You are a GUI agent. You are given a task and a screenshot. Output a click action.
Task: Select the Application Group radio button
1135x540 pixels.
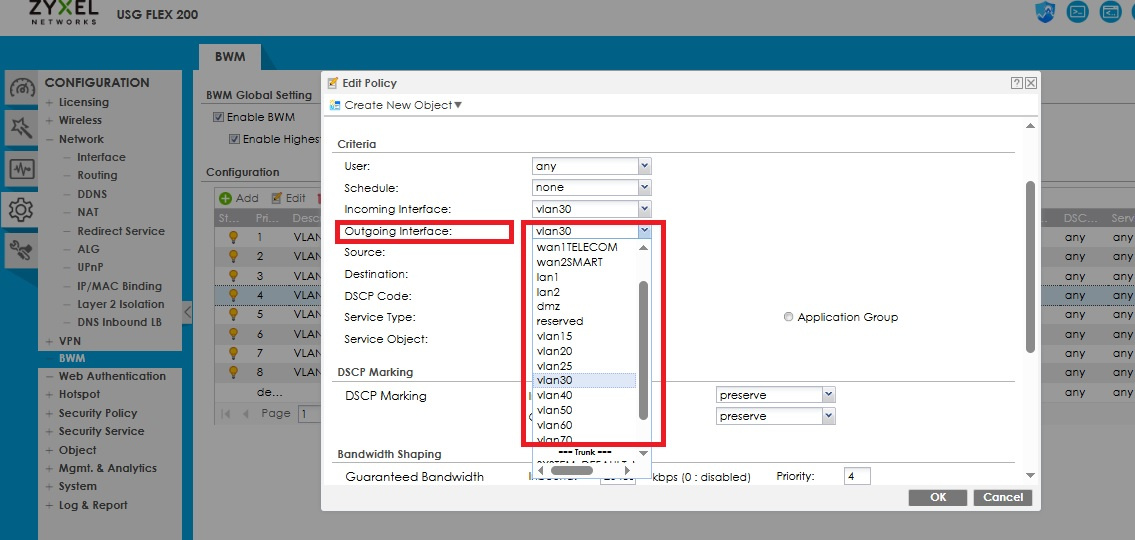pos(788,317)
